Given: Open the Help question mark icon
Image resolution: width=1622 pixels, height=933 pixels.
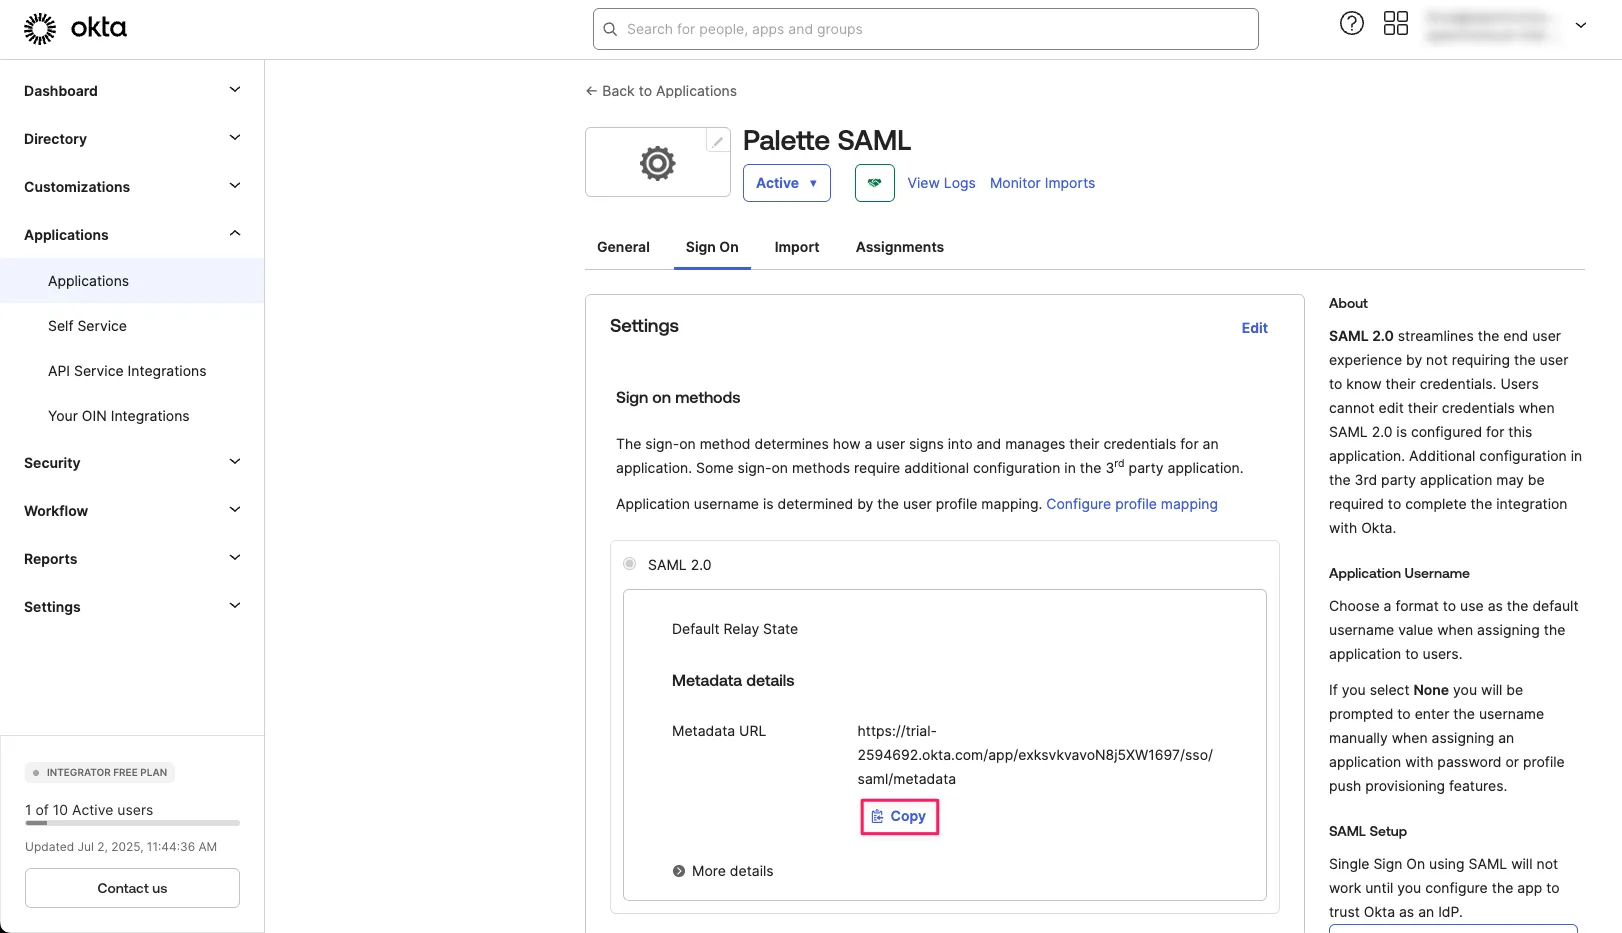Looking at the screenshot, I should point(1351,22).
